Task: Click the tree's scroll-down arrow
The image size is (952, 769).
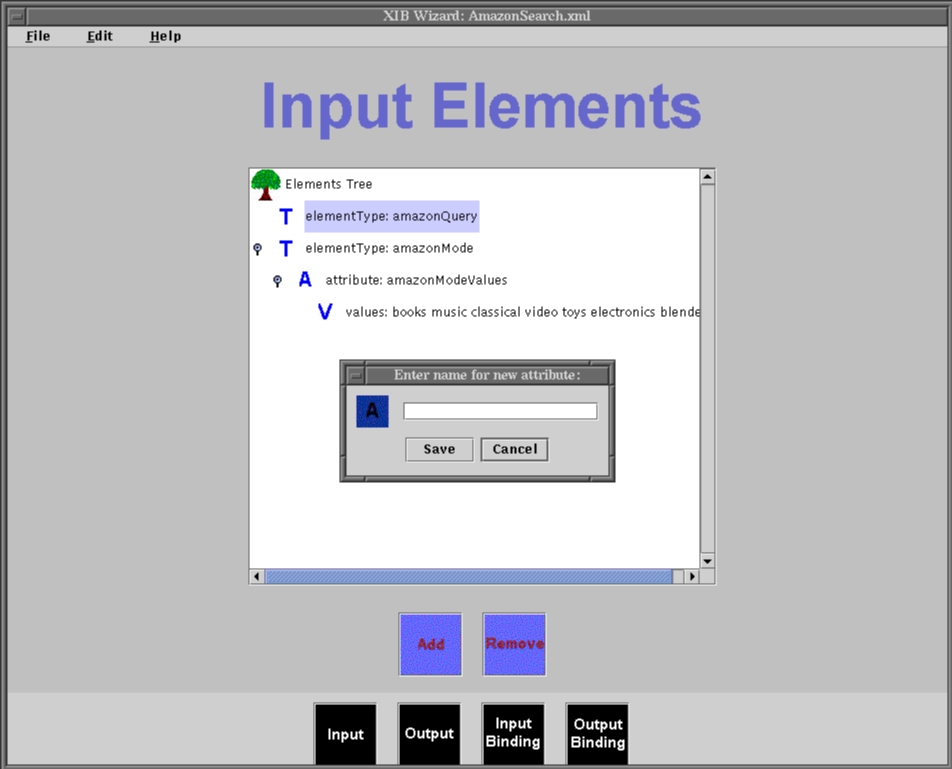Action: coord(707,561)
